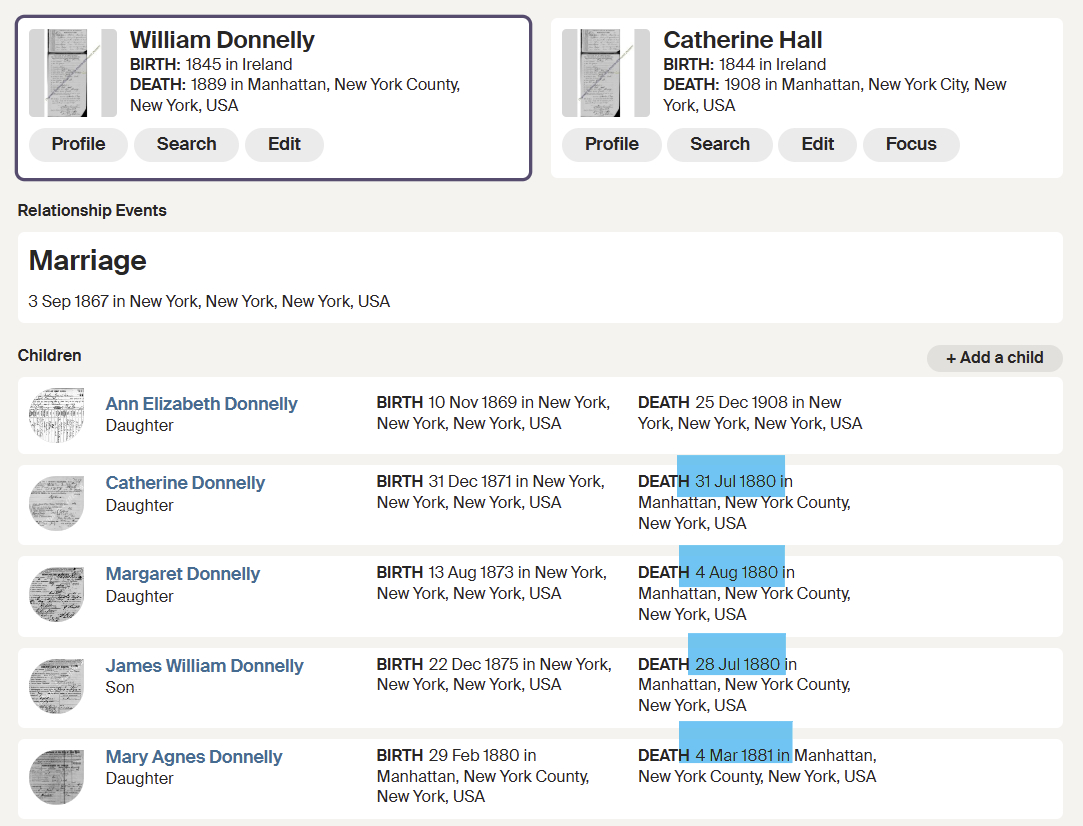The image size is (1083, 826).
Task: Edit Catherine Hall's details
Action: click(x=817, y=144)
